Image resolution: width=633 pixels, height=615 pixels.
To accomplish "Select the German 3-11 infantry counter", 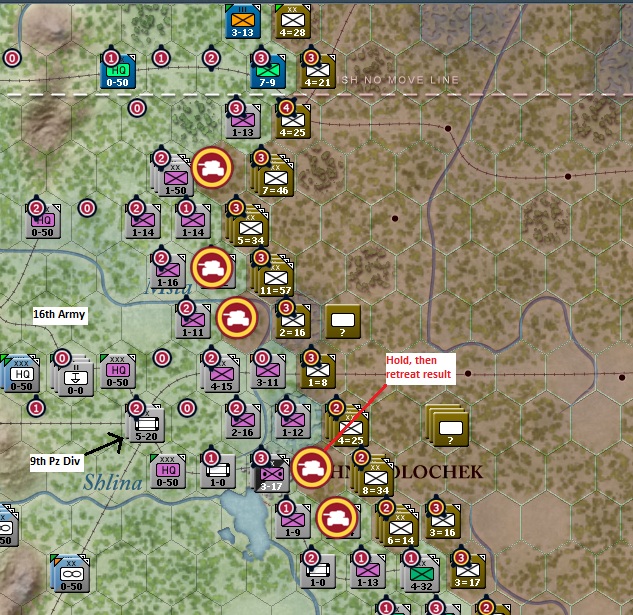I will 268,371.
